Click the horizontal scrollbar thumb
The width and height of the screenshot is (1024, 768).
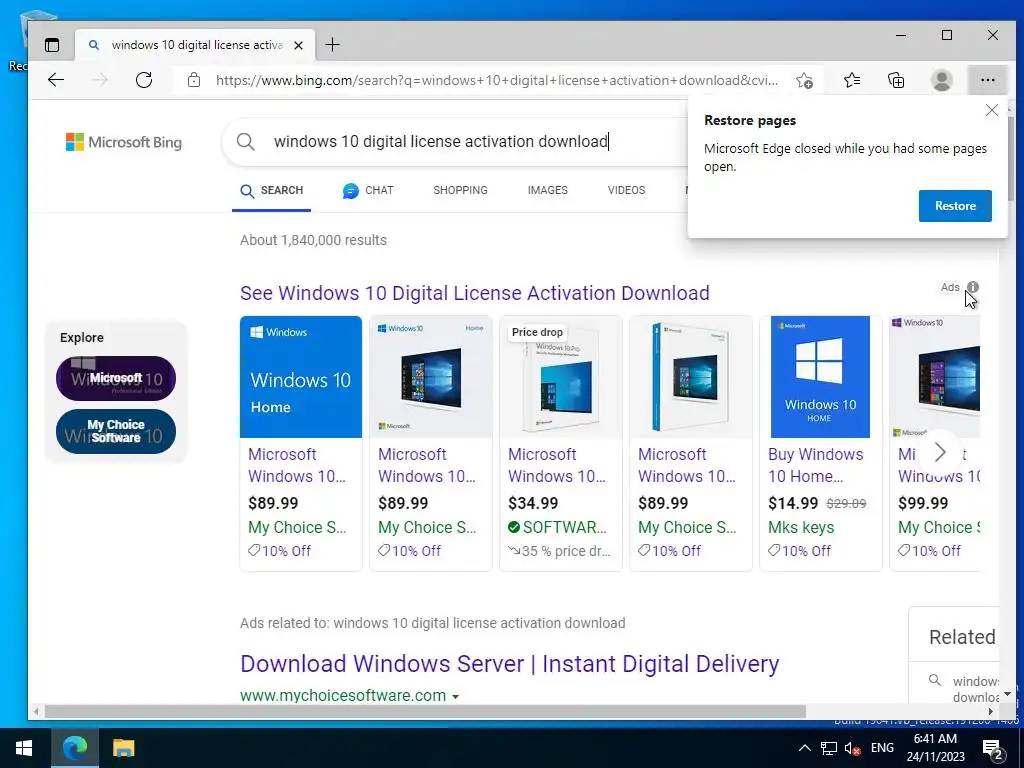pos(424,711)
